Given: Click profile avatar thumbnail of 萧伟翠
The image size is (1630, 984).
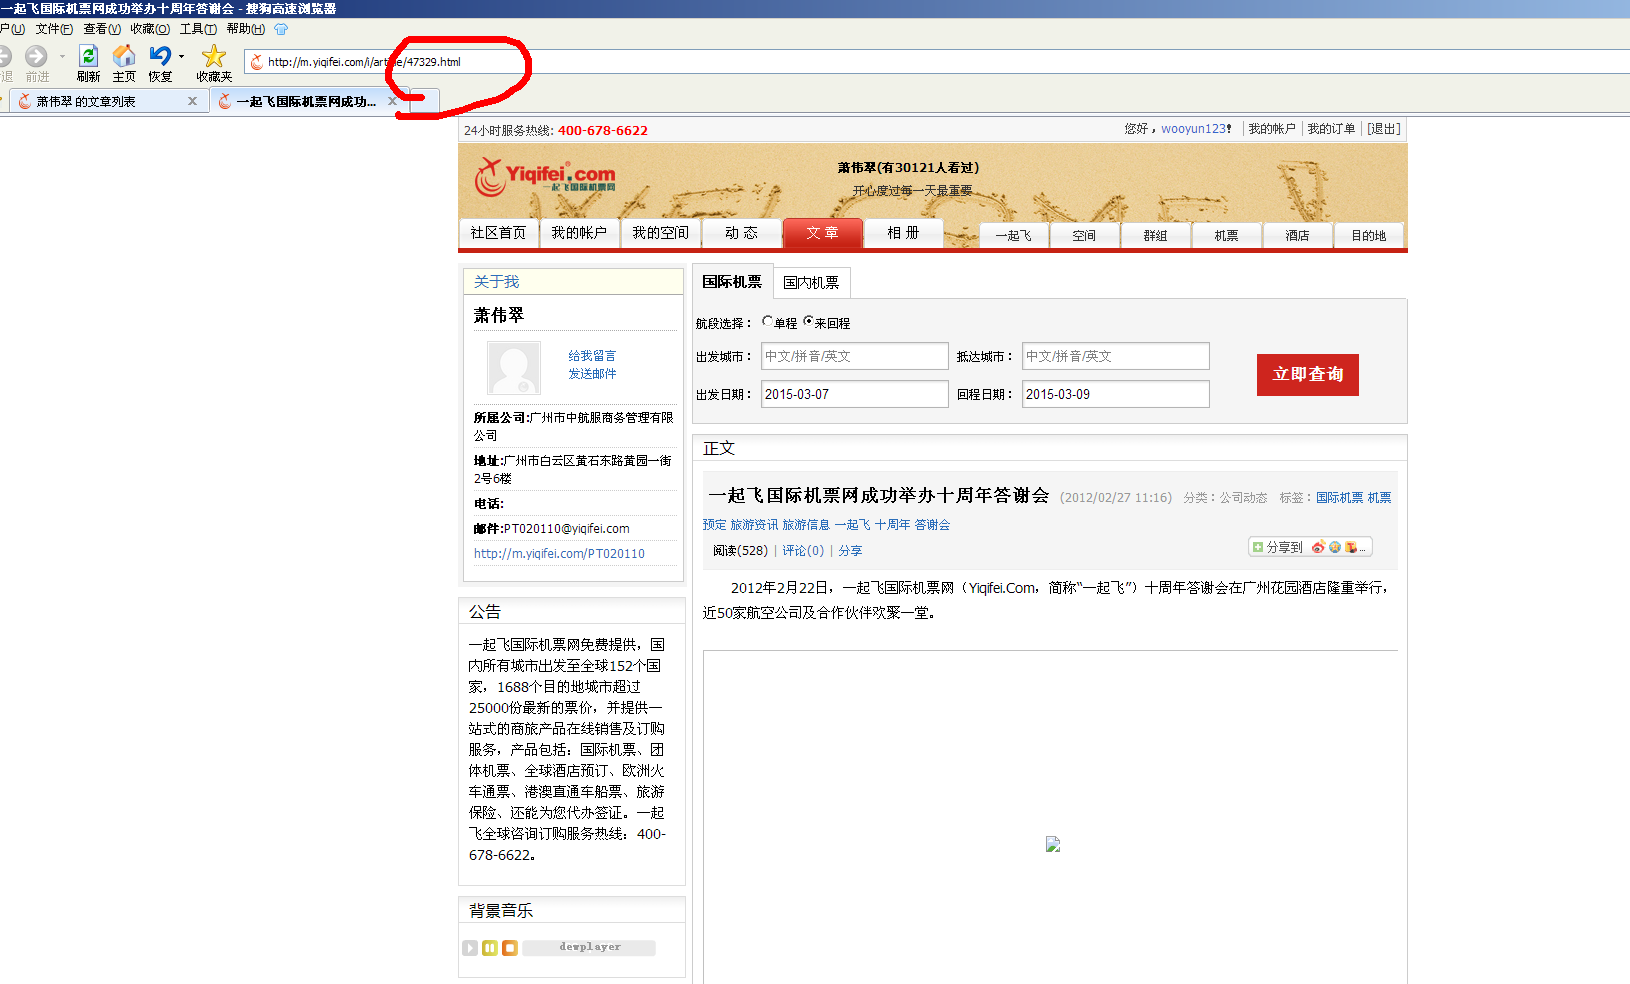Looking at the screenshot, I should (513, 368).
